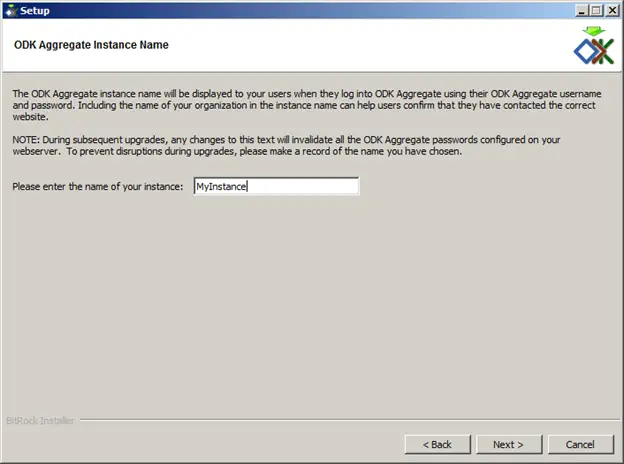Click the ODK logo in header

pos(594,46)
